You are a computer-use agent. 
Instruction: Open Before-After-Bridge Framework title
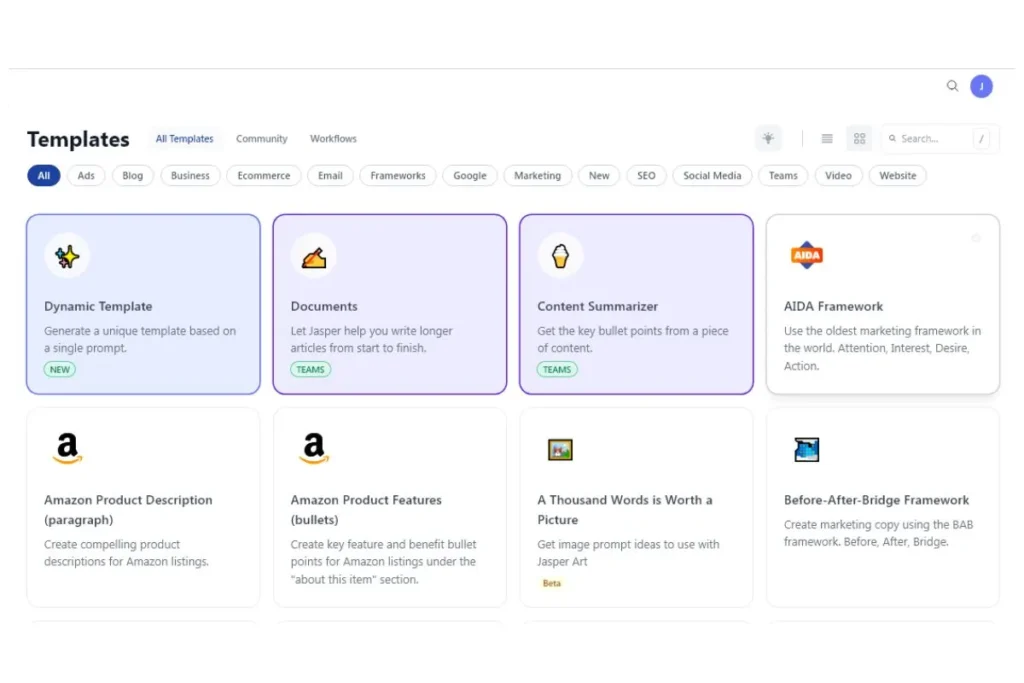[x=876, y=500]
